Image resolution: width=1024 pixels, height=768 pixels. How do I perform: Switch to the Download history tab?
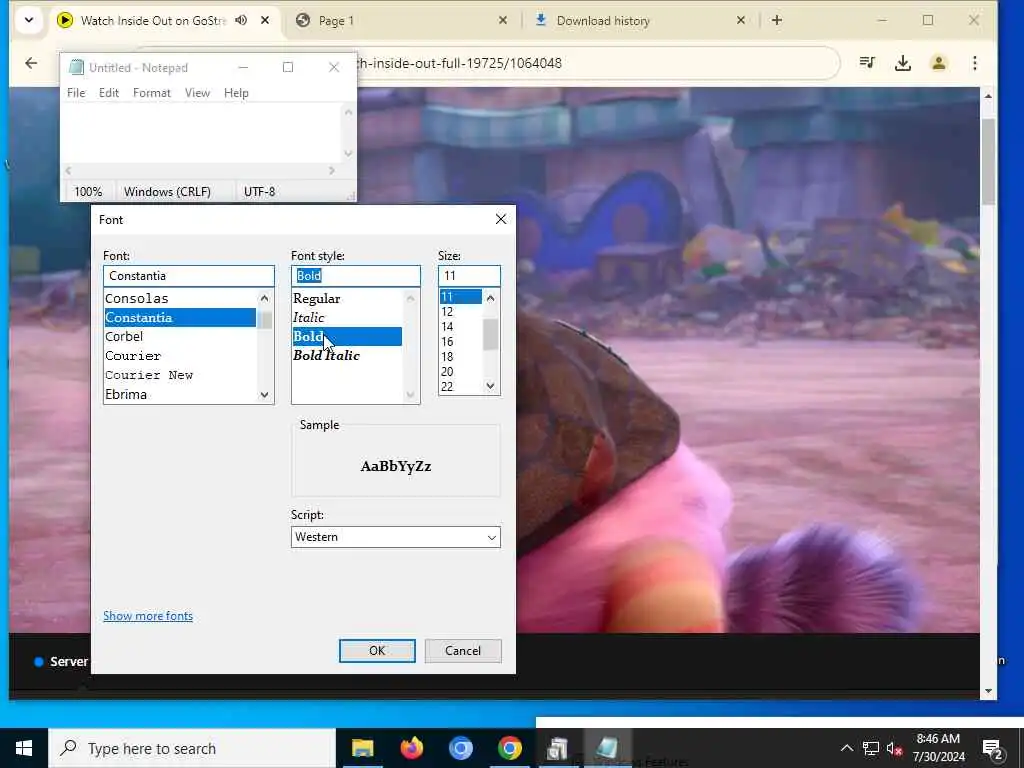640,20
